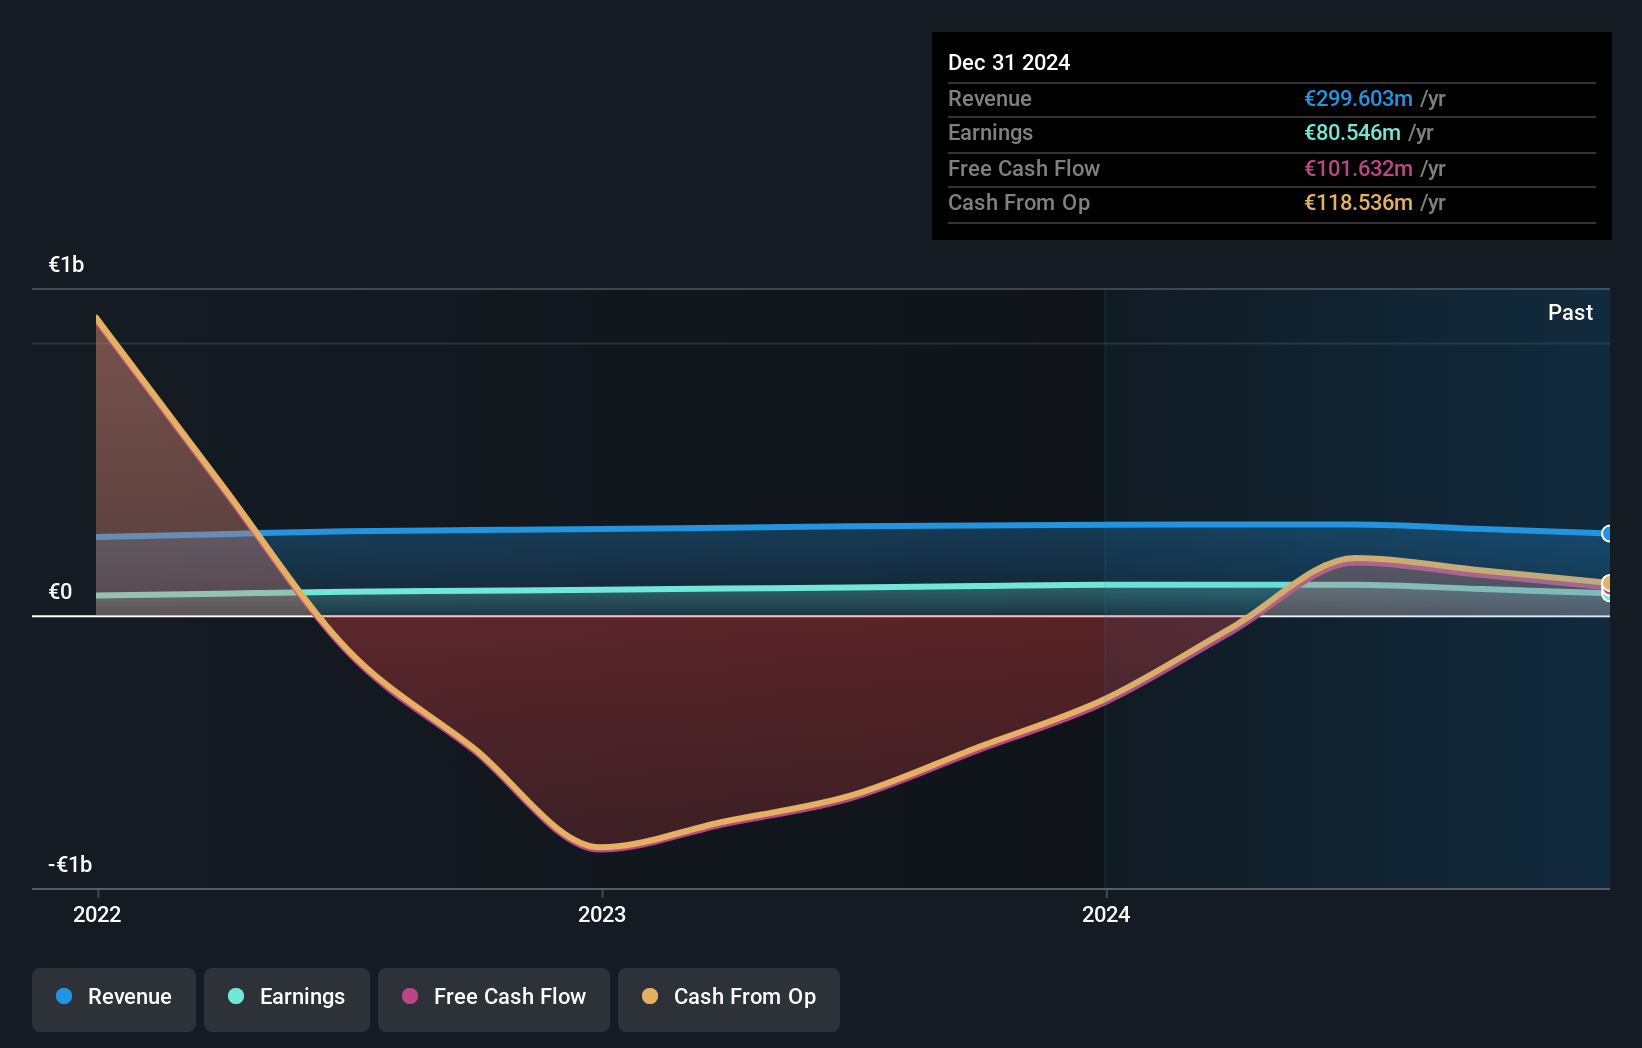Click the €299.603m revenue value
The height and width of the screenshot is (1048, 1642).
(x=1358, y=98)
